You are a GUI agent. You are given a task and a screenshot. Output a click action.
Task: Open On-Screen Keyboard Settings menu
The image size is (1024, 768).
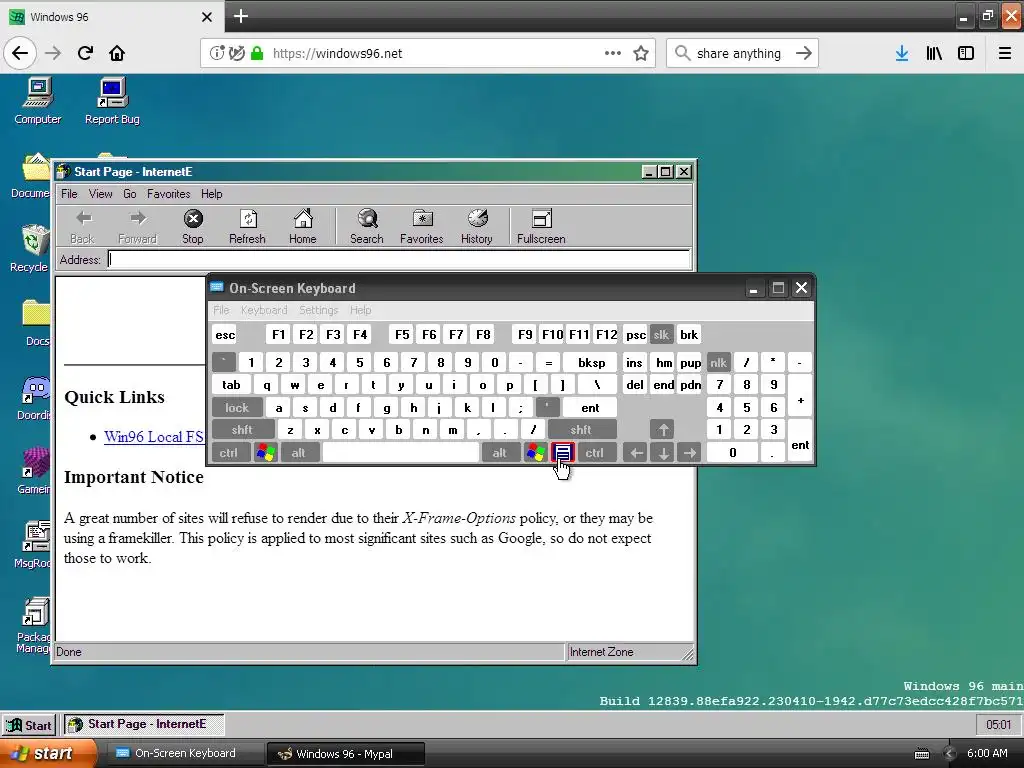pos(319,310)
